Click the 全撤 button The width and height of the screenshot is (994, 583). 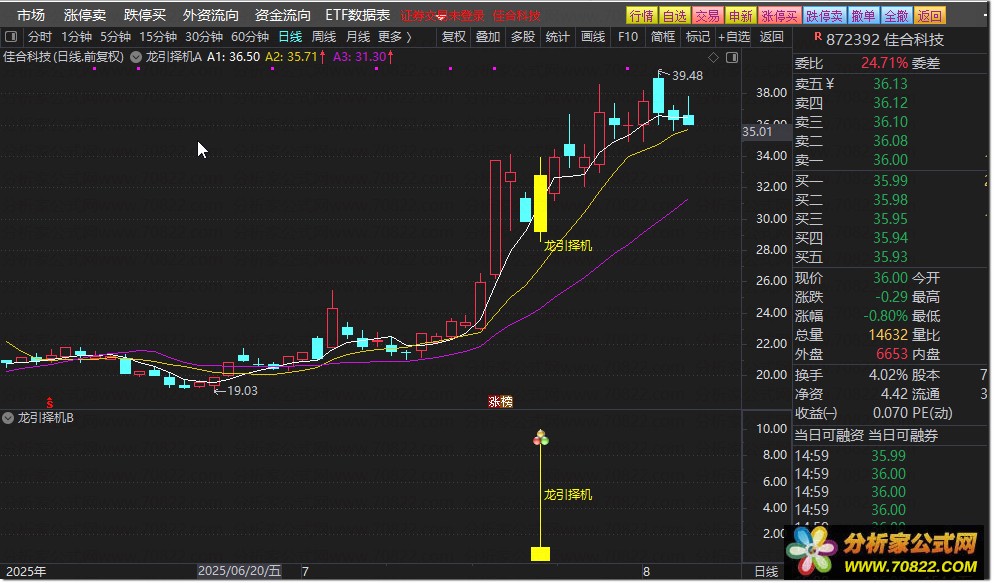(896, 16)
